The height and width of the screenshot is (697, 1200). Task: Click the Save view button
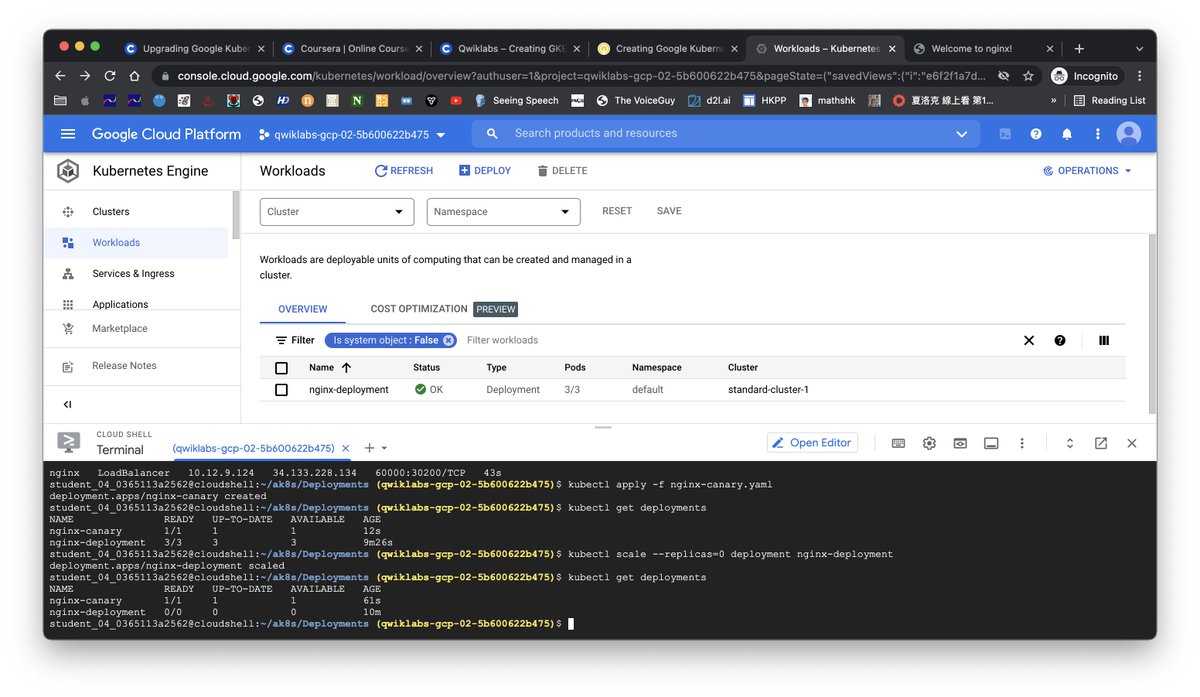[x=669, y=211]
